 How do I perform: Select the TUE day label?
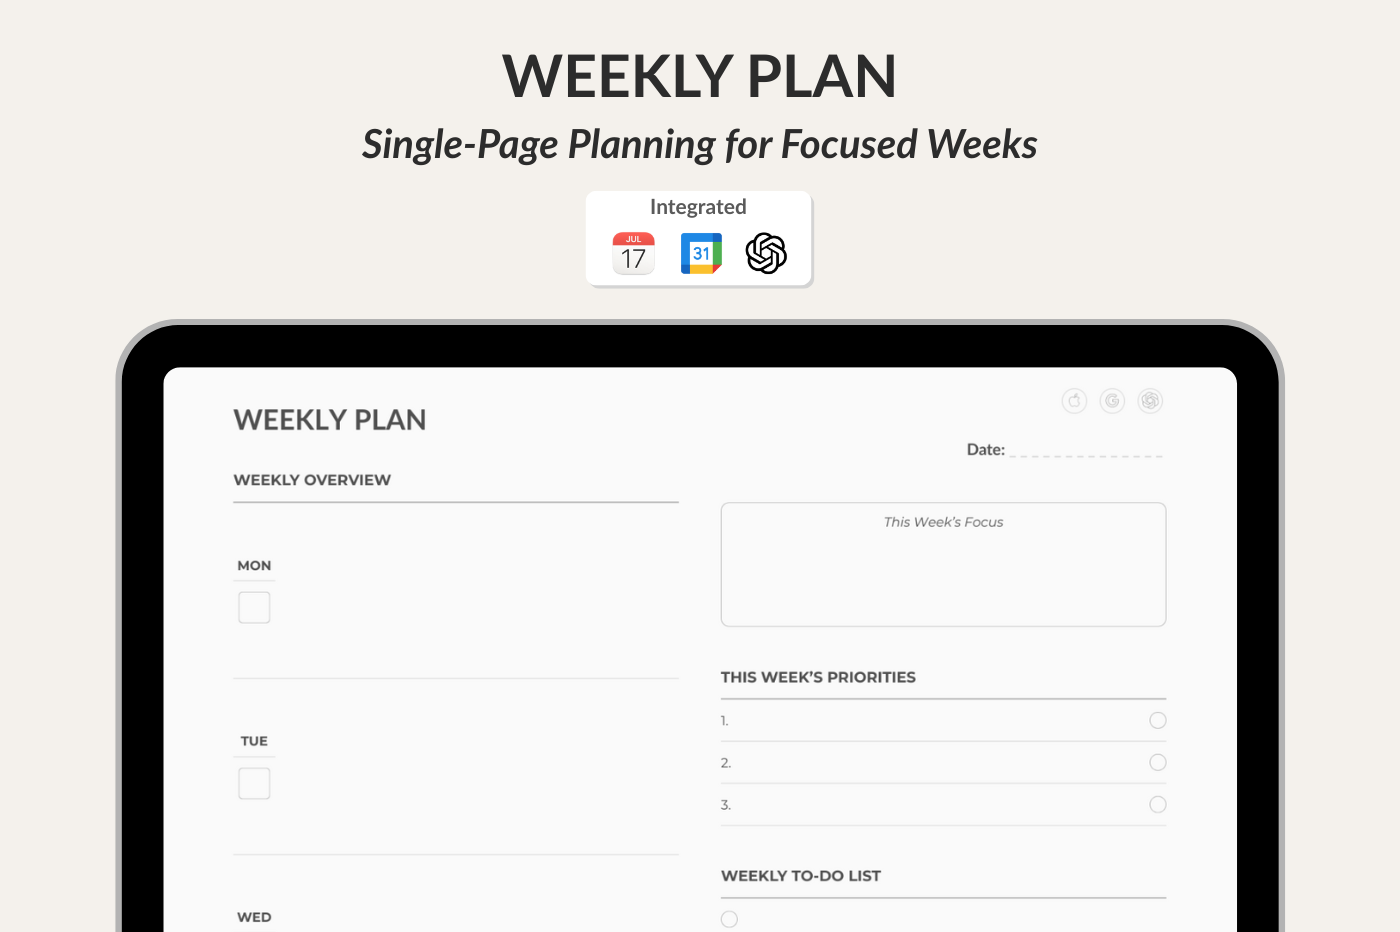254,741
